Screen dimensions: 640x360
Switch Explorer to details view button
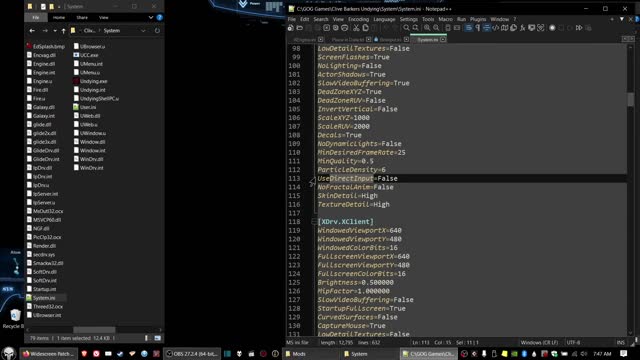[147, 338]
